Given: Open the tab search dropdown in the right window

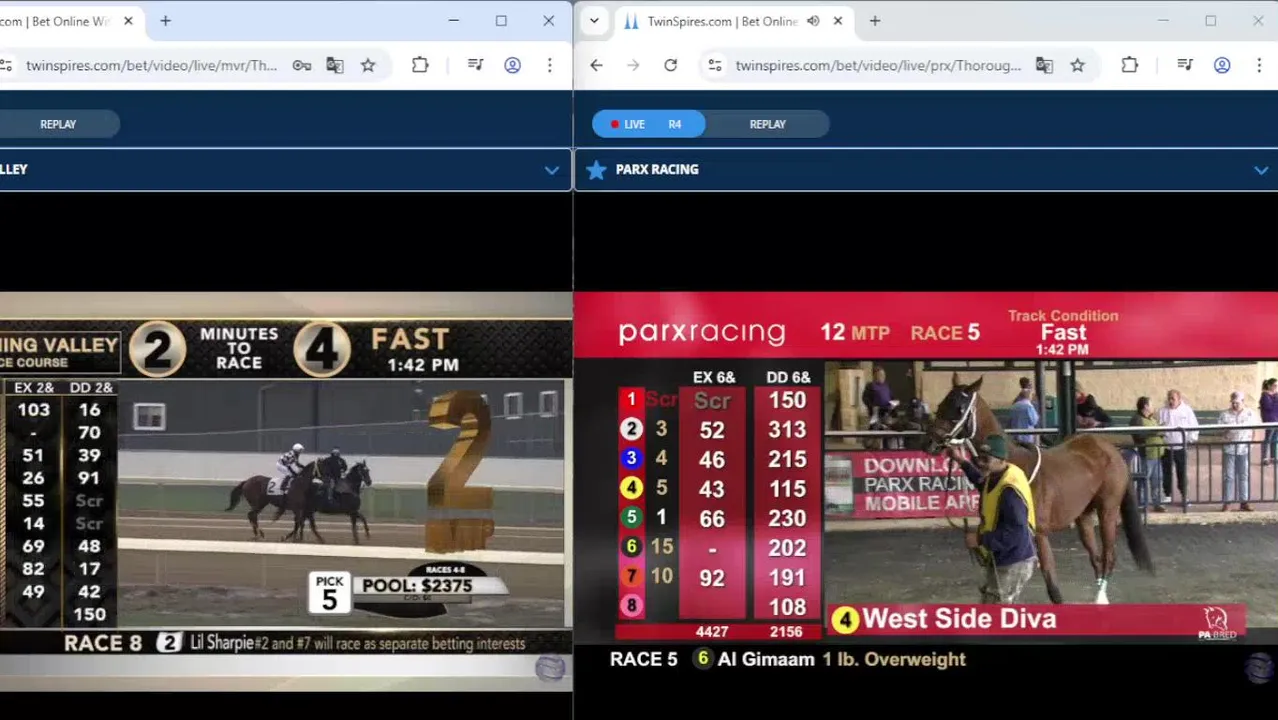Looking at the screenshot, I should pyautogui.click(x=594, y=21).
